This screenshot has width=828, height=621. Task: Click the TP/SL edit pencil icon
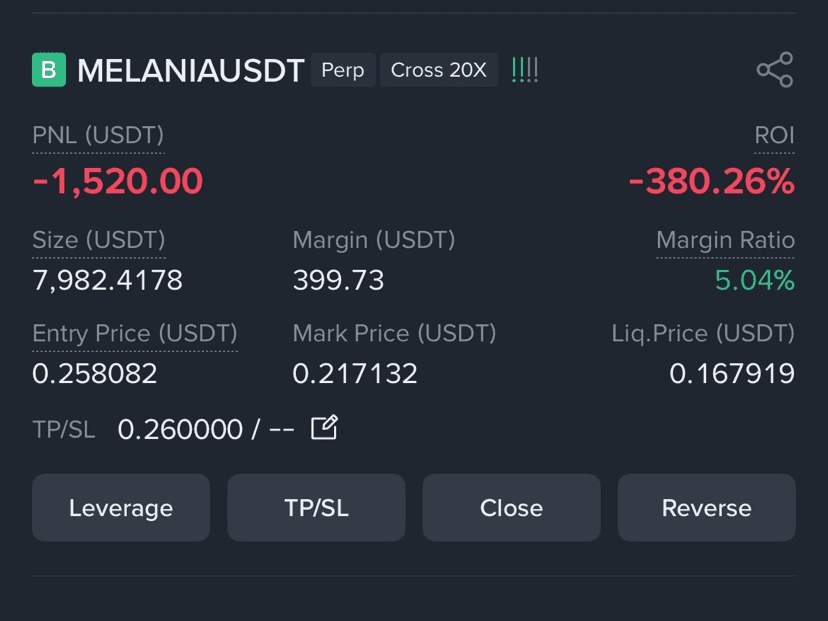coord(324,428)
